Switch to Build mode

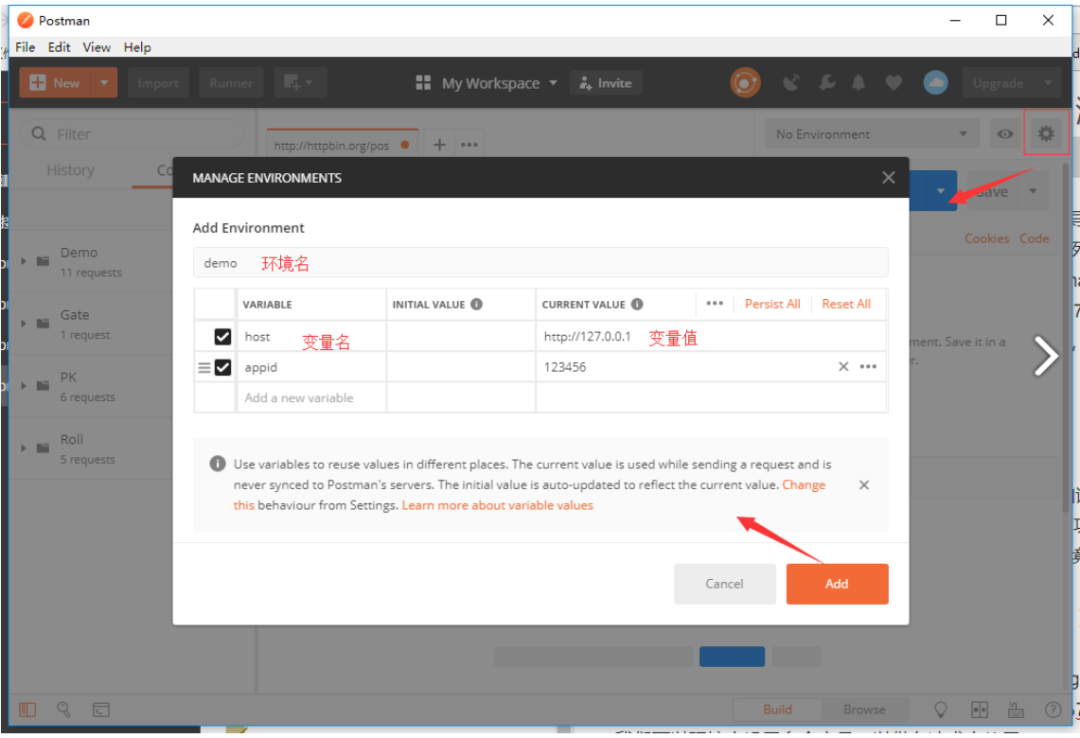[777, 709]
